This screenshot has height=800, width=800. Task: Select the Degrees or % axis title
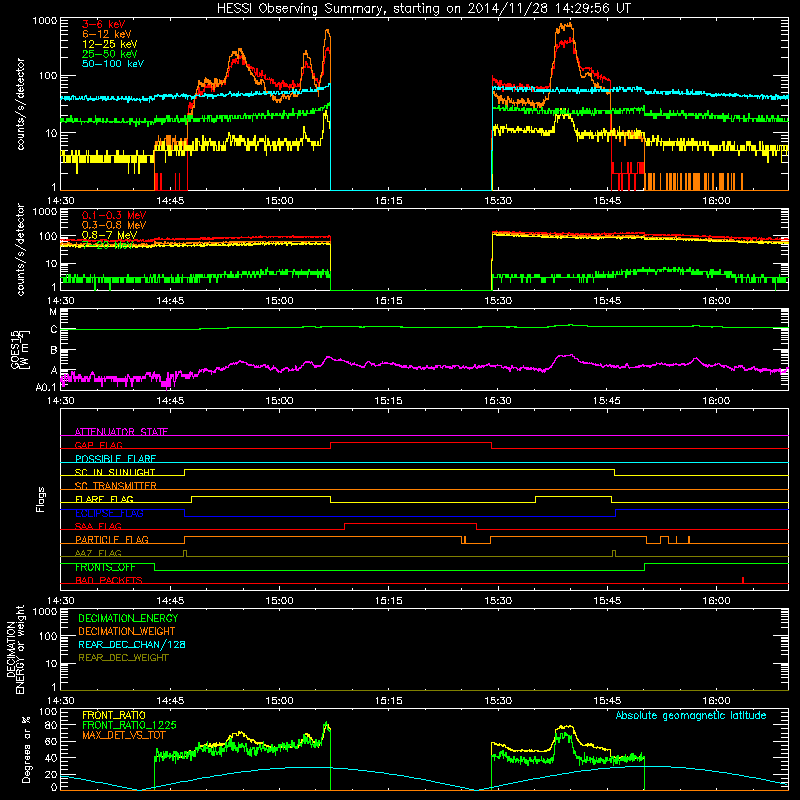pyautogui.click(x=26, y=750)
